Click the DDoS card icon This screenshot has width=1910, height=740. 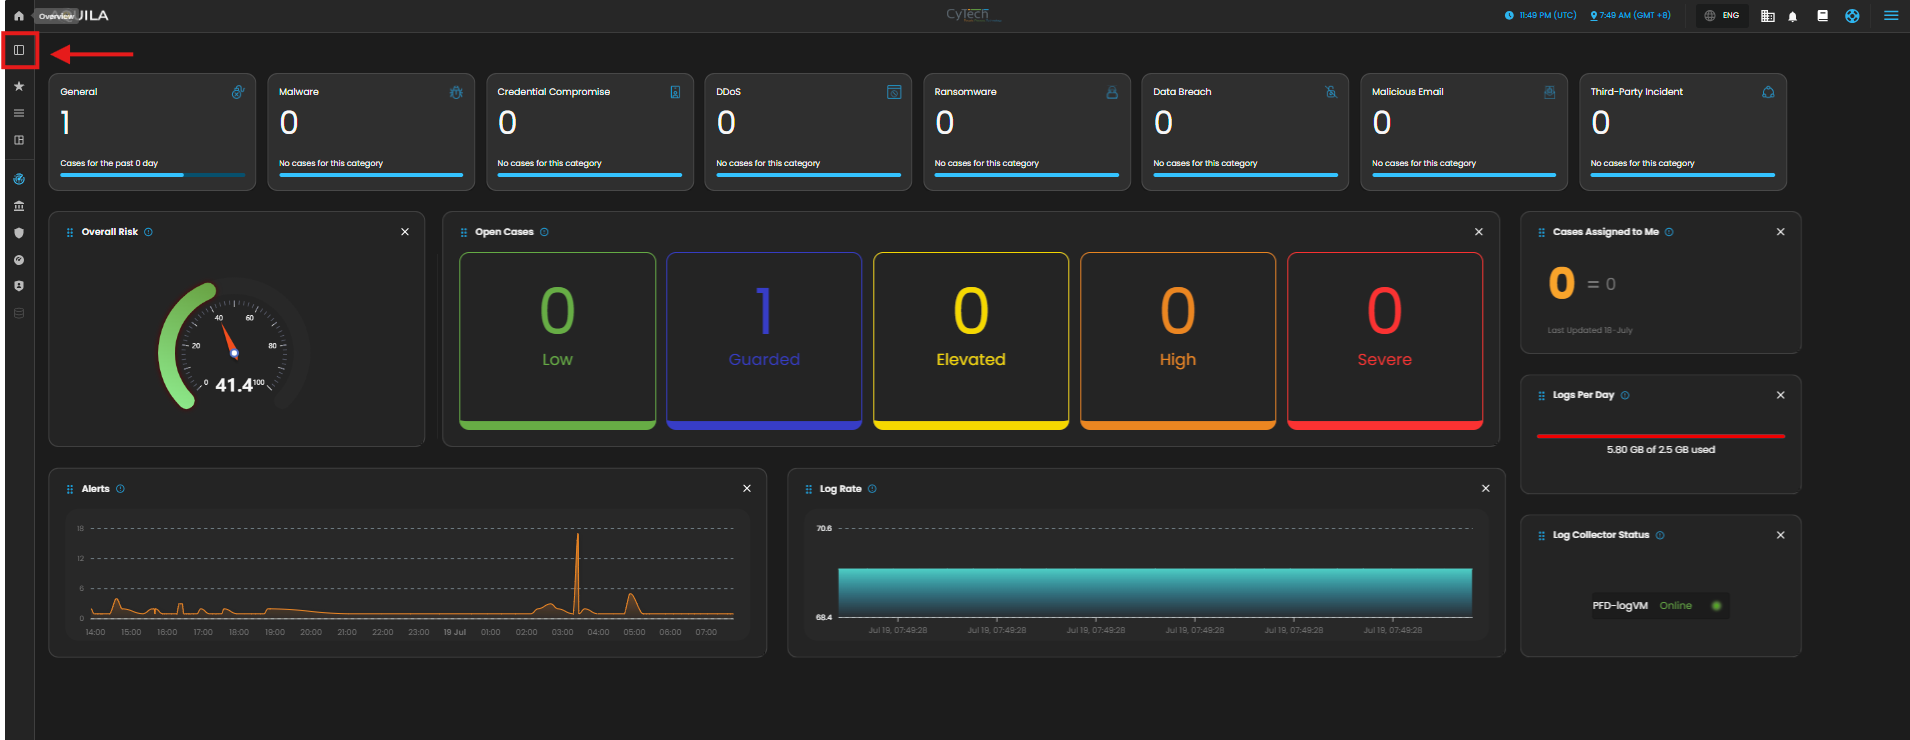(x=894, y=92)
